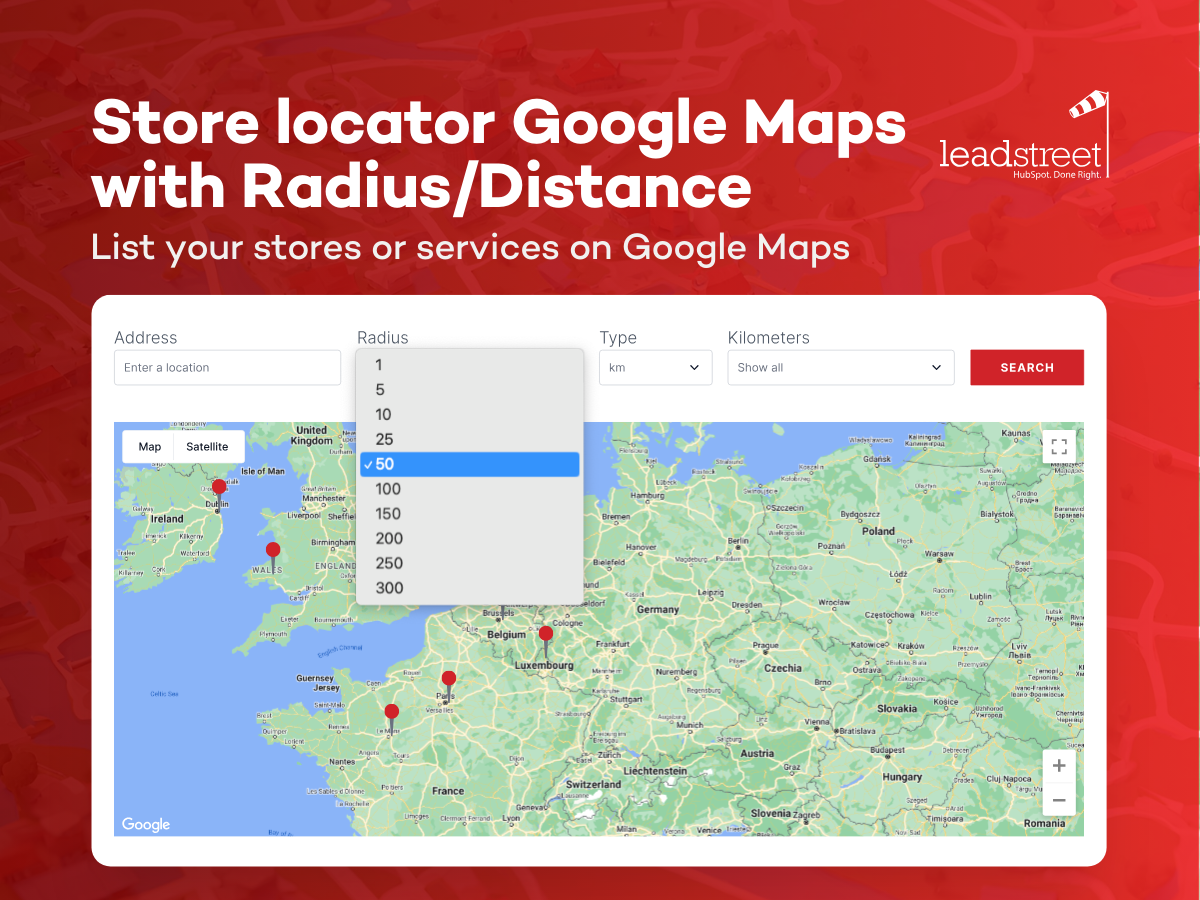Switch to Satellite view
1200x900 pixels.
[x=207, y=447]
